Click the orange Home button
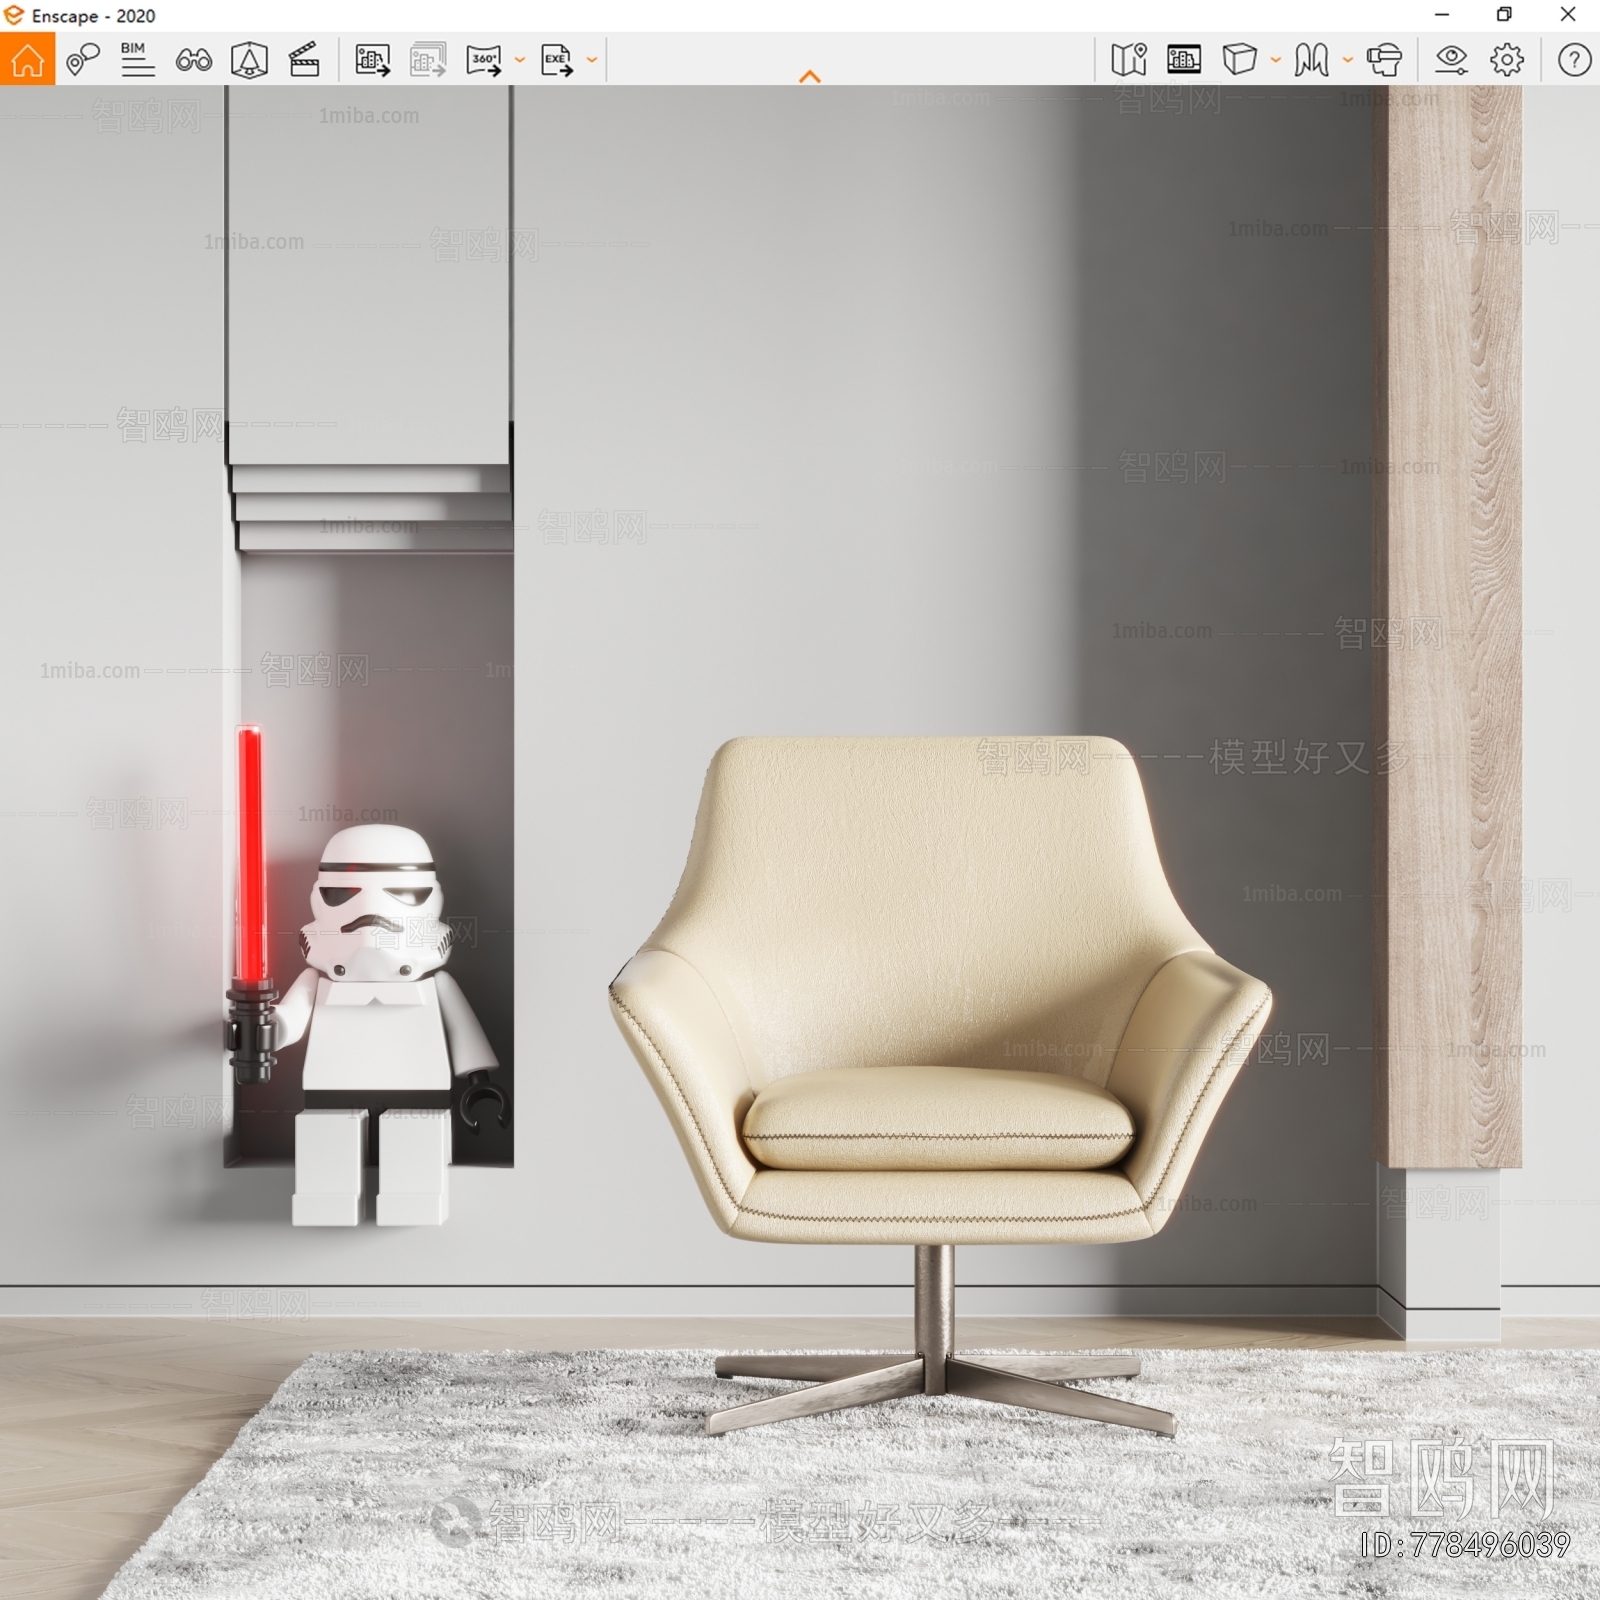Viewport: 1600px width, 1600px height. 27,60
